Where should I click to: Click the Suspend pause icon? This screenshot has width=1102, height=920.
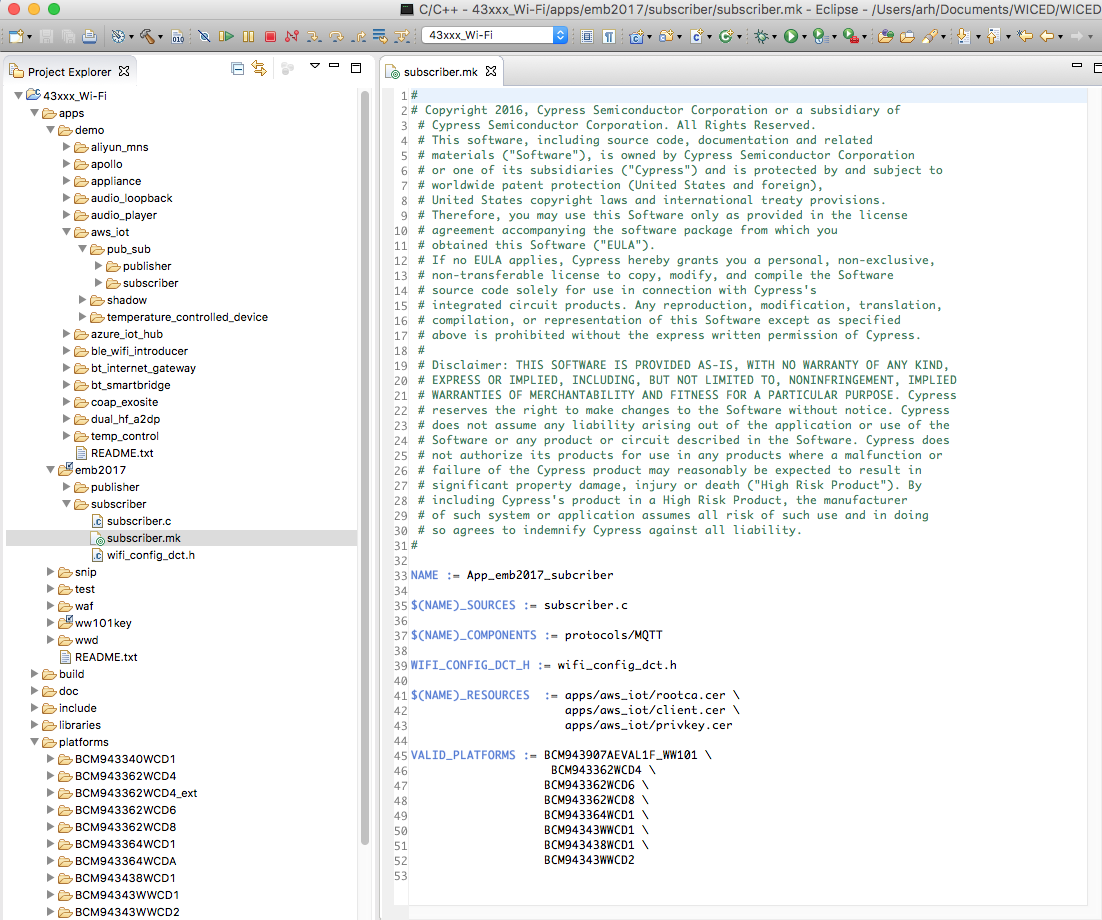coord(249,36)
